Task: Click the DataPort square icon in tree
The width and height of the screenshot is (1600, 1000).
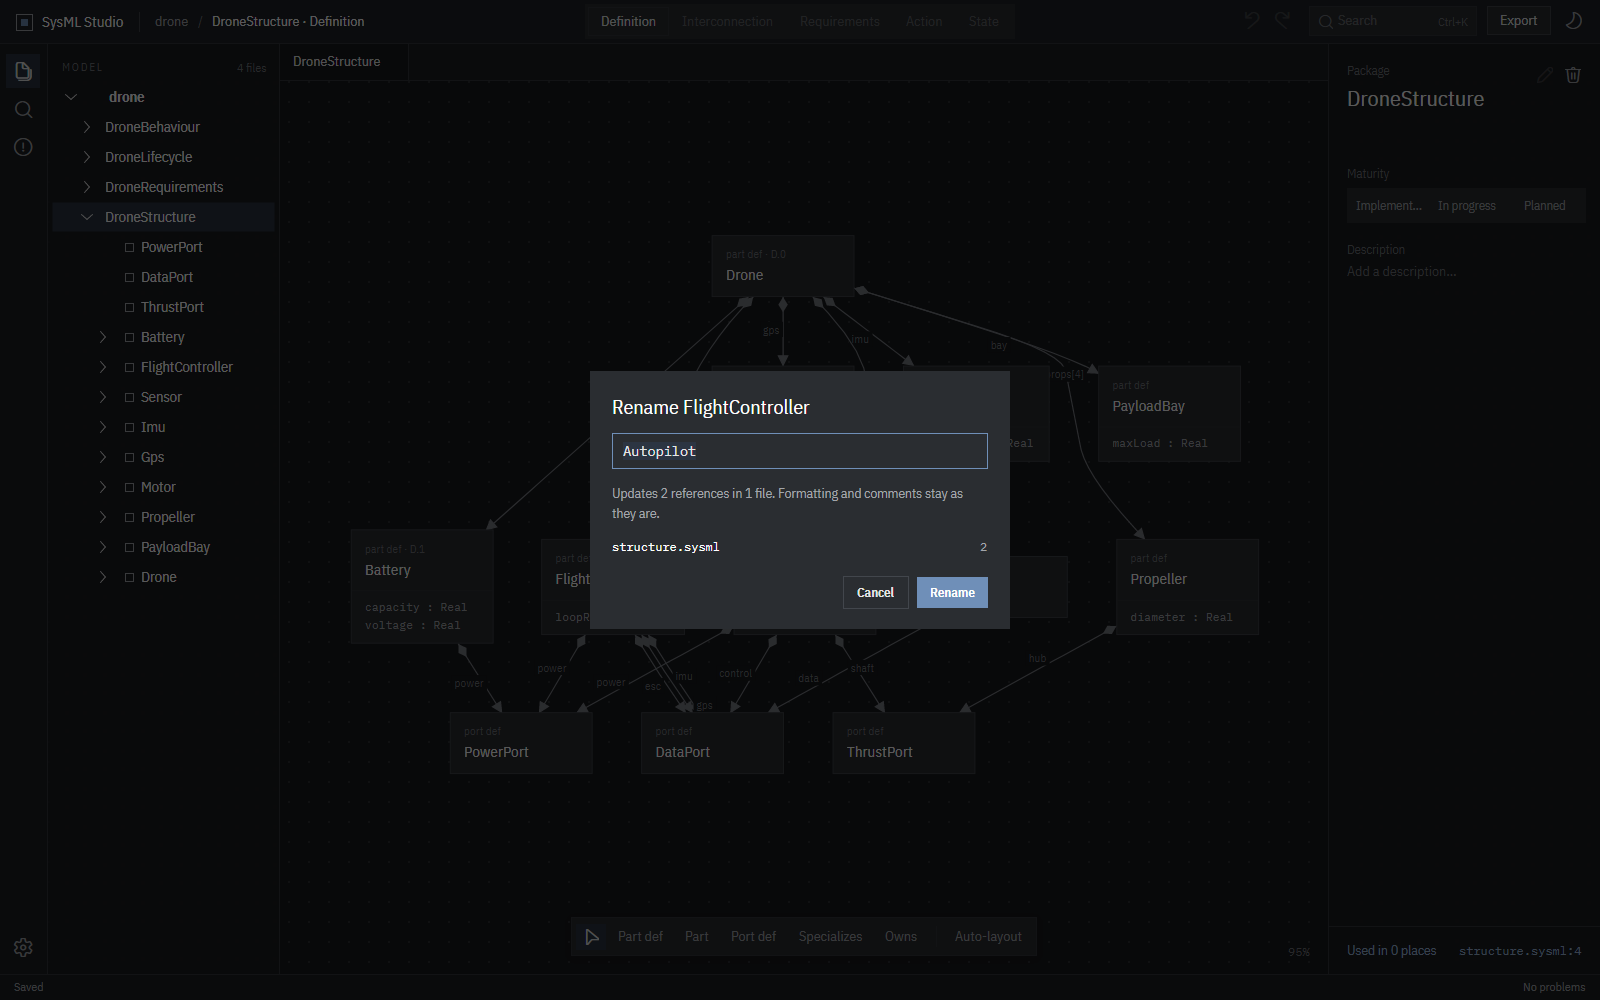Action: [x=129, y=277]
